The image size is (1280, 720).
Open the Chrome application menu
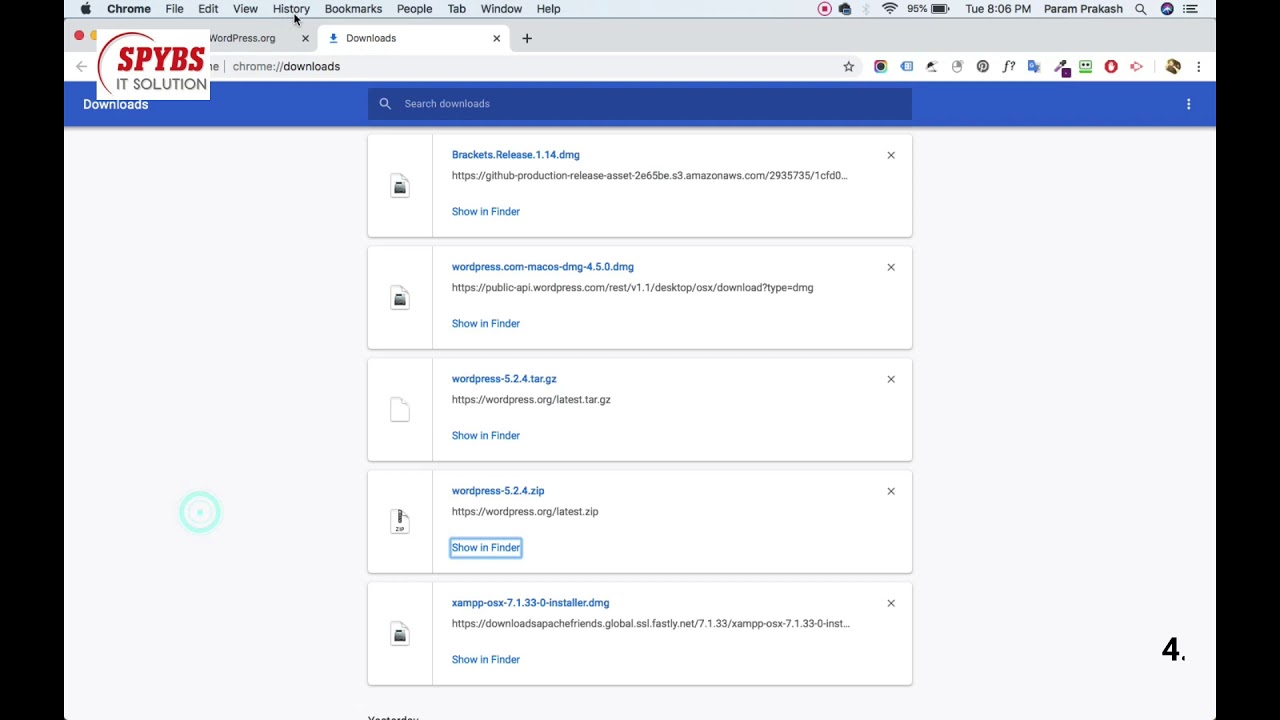129,9
